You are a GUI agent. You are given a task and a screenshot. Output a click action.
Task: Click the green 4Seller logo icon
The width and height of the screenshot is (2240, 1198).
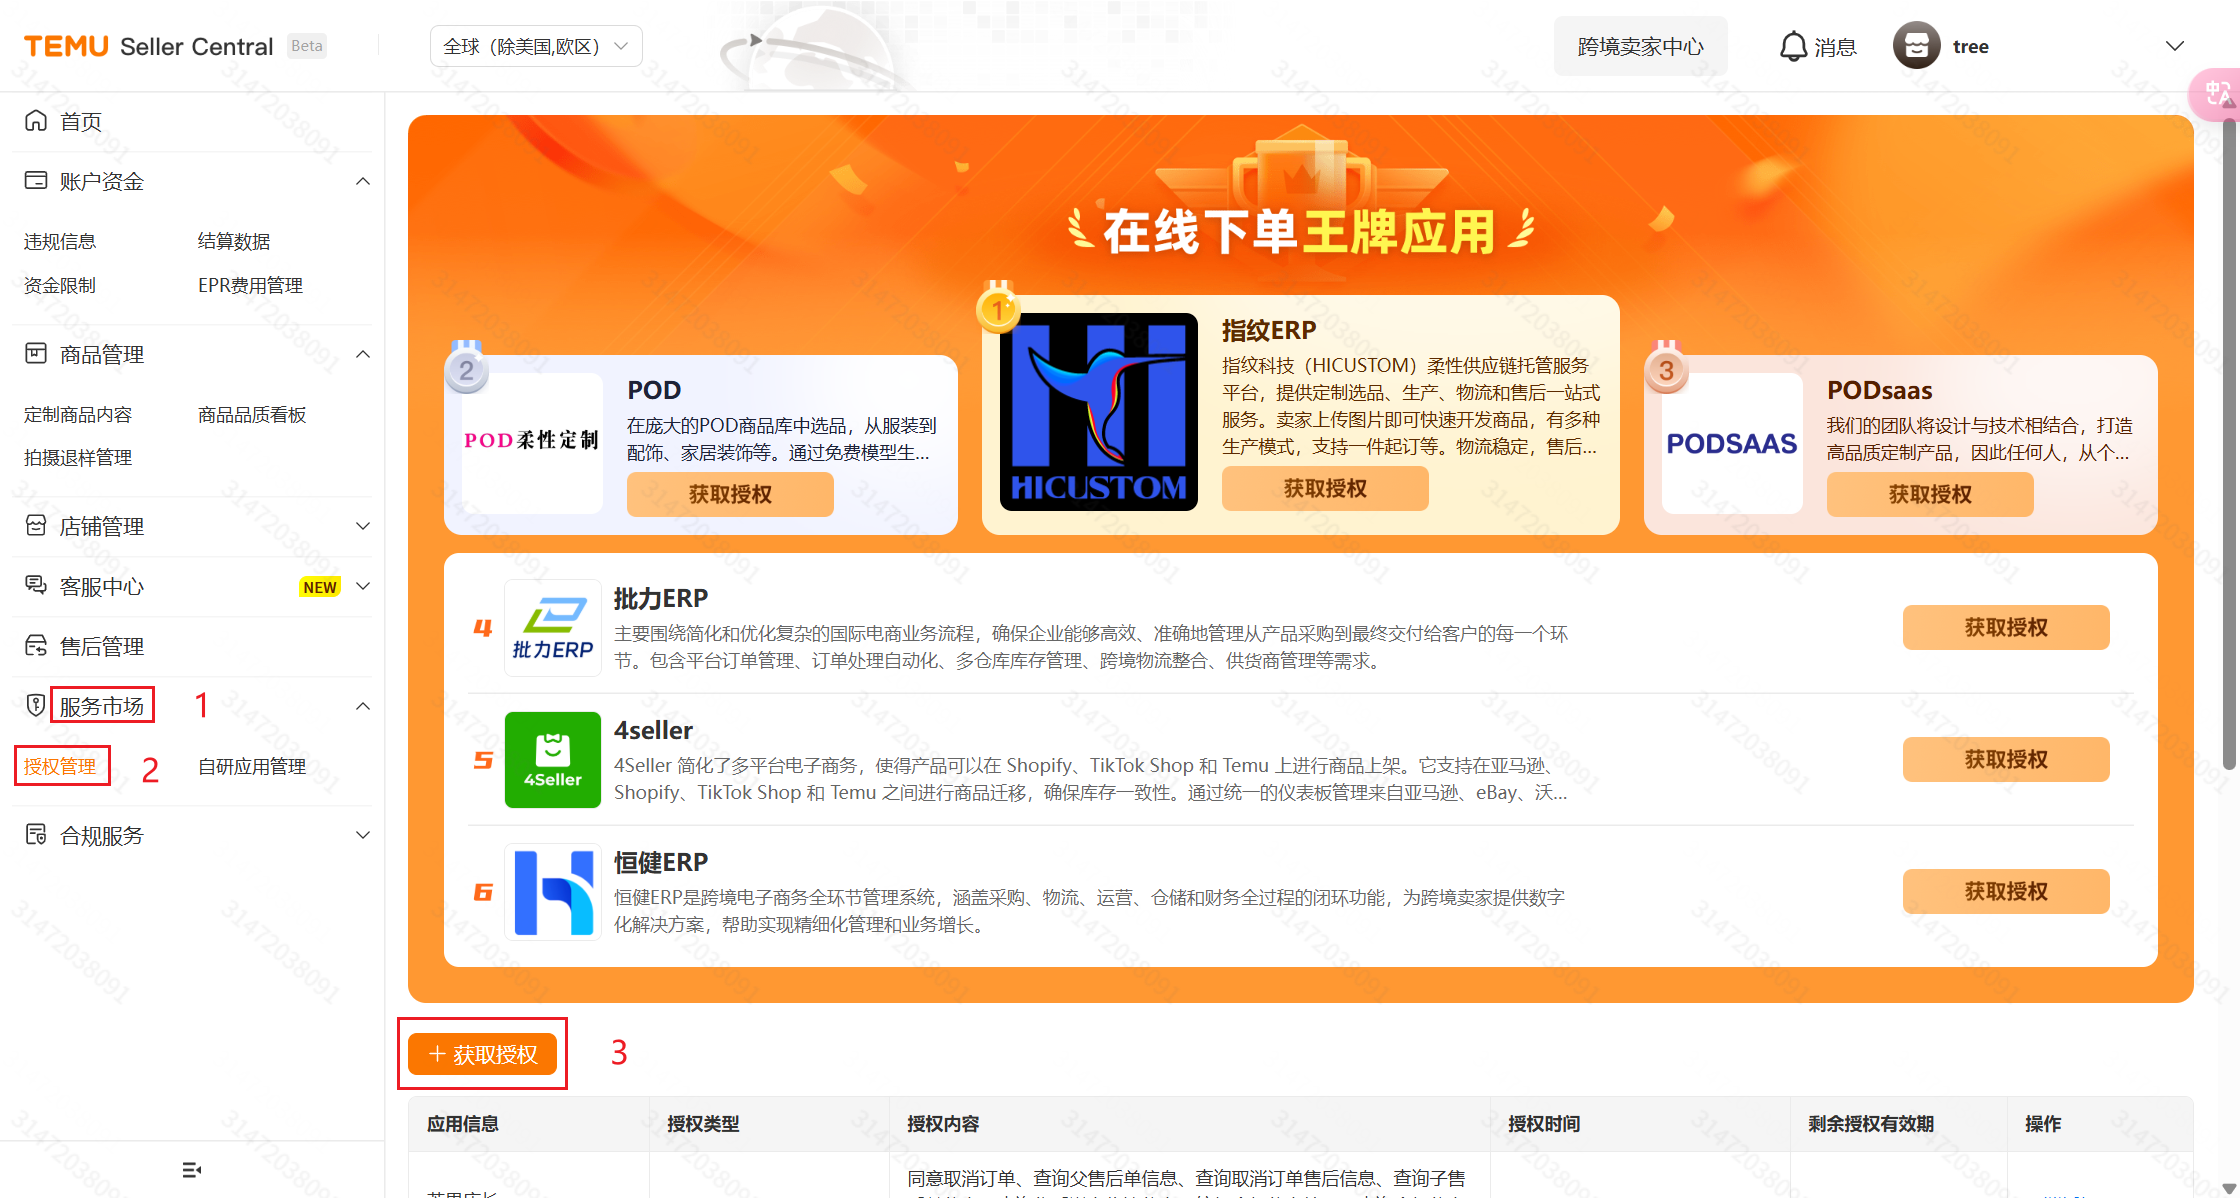pos(553,760)
